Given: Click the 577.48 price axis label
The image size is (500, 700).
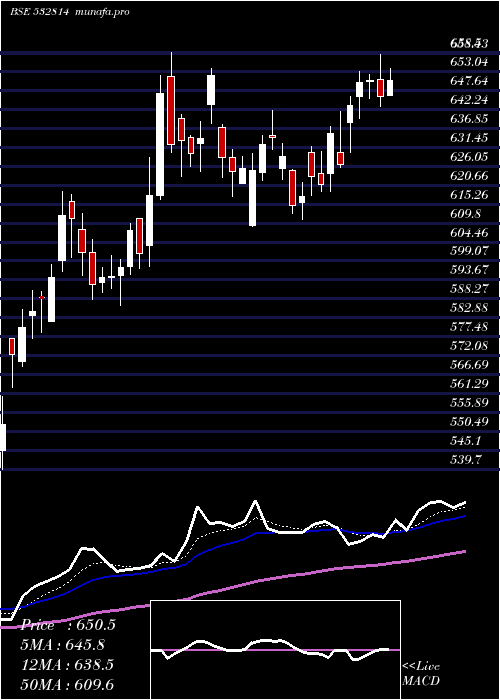Looking at the screenshot, I should [x=469, y=327].
